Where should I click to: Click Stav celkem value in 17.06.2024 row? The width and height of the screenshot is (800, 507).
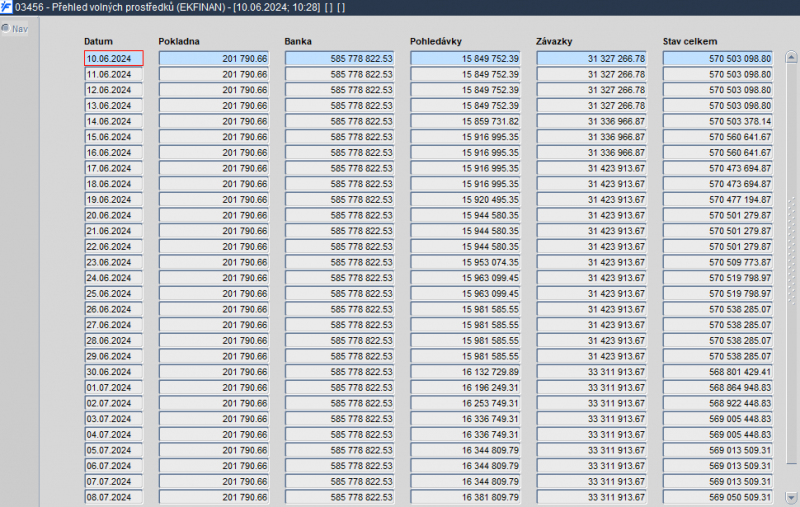[x=718, y=168]
